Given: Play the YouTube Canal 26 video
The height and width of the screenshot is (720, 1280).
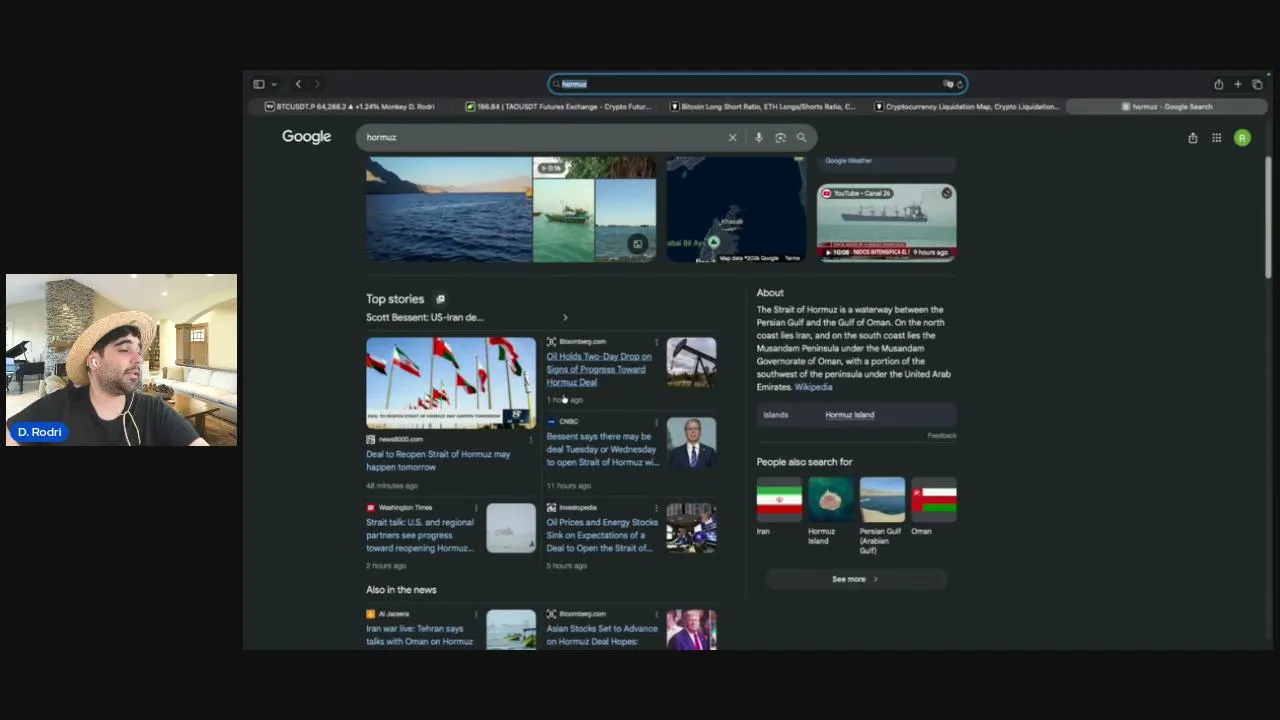Looking at the screenshot, I should tap(886, 222).
